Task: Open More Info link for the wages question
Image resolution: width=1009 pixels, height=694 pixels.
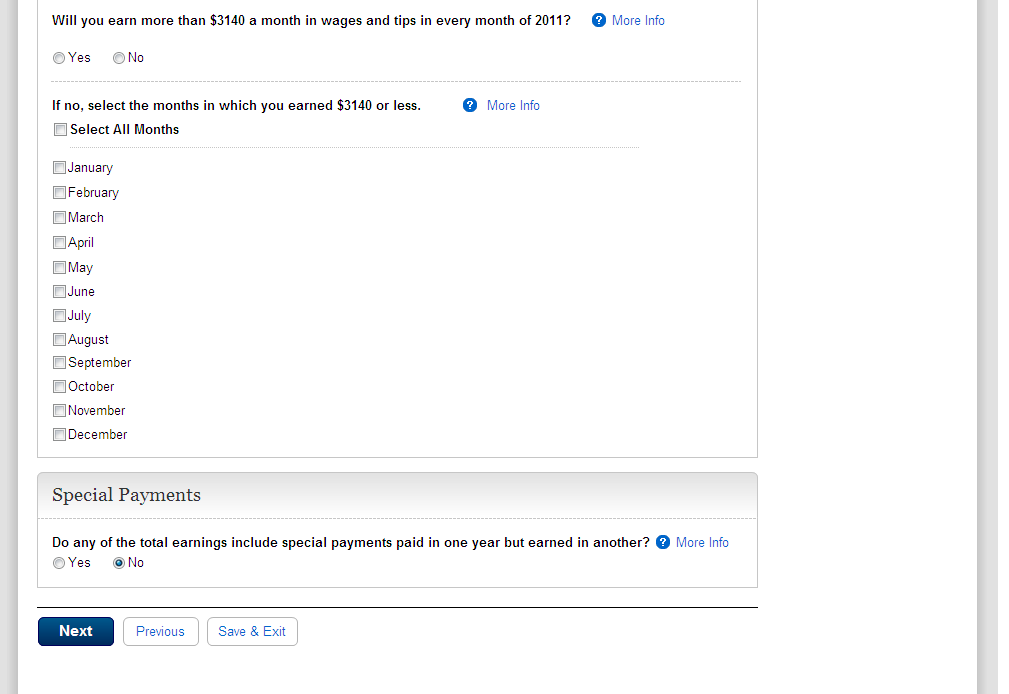Action: tap(638, 20)
